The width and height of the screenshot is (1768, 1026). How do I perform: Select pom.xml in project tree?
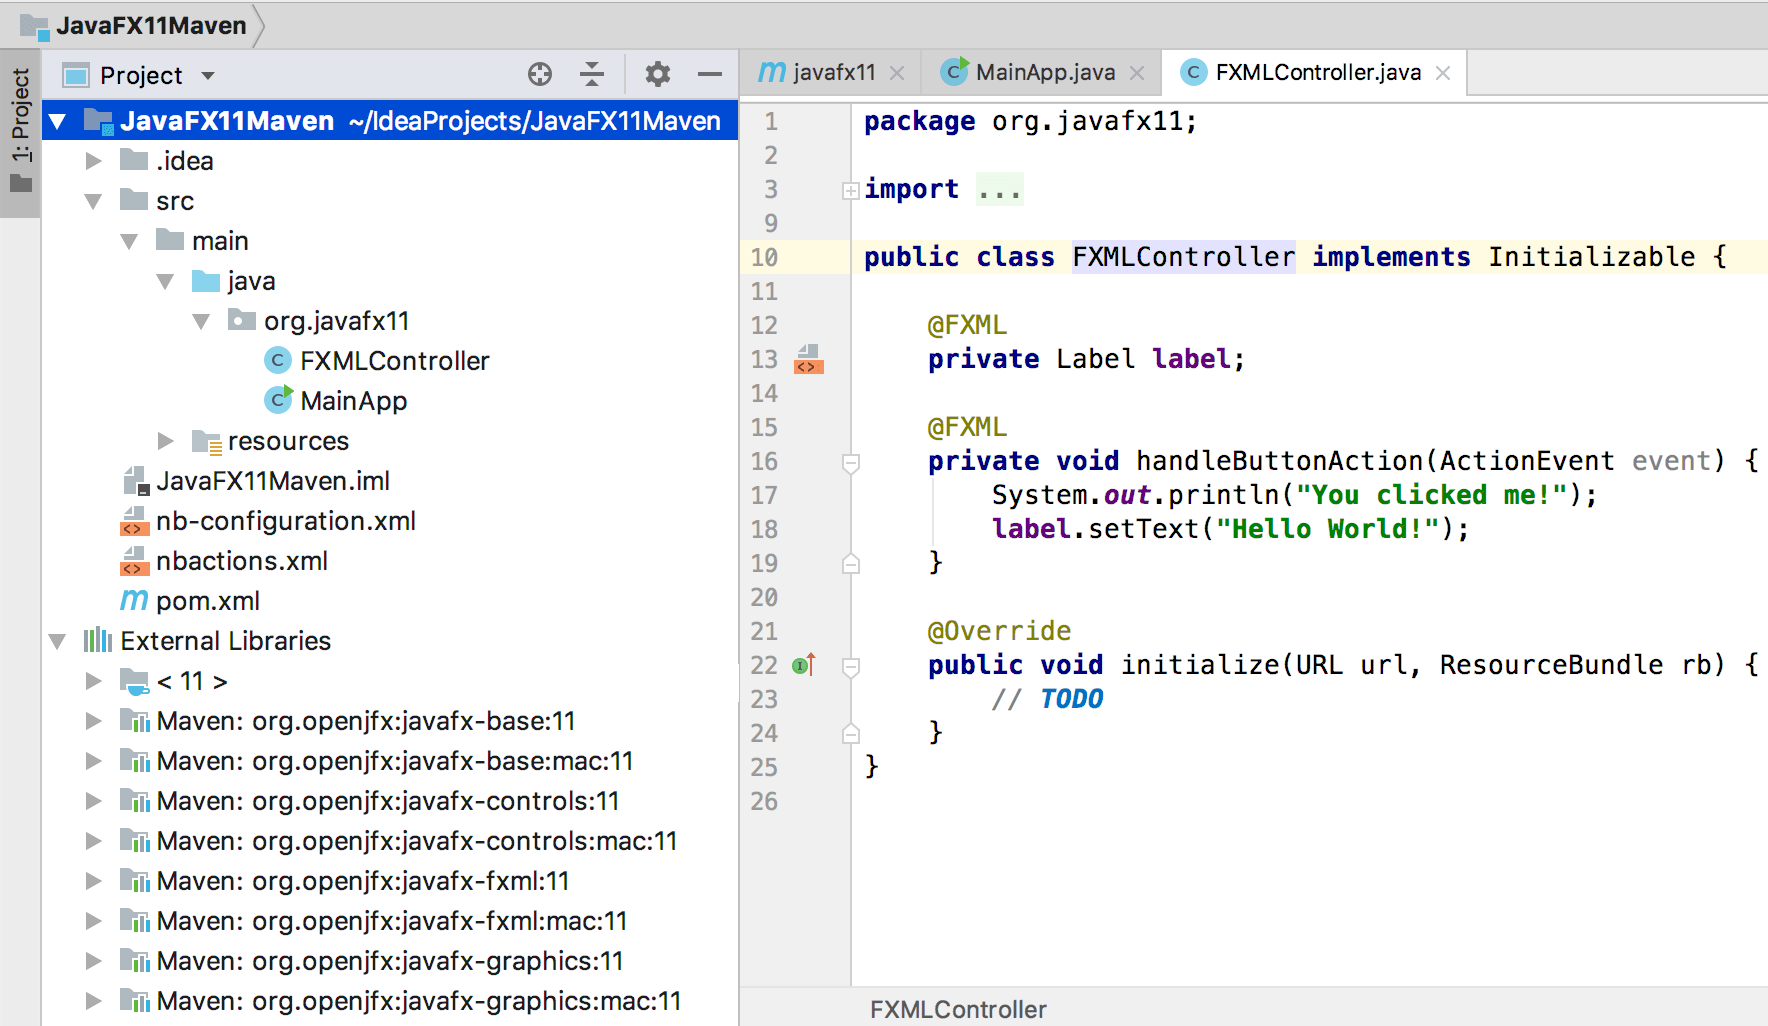coord(208,601)
